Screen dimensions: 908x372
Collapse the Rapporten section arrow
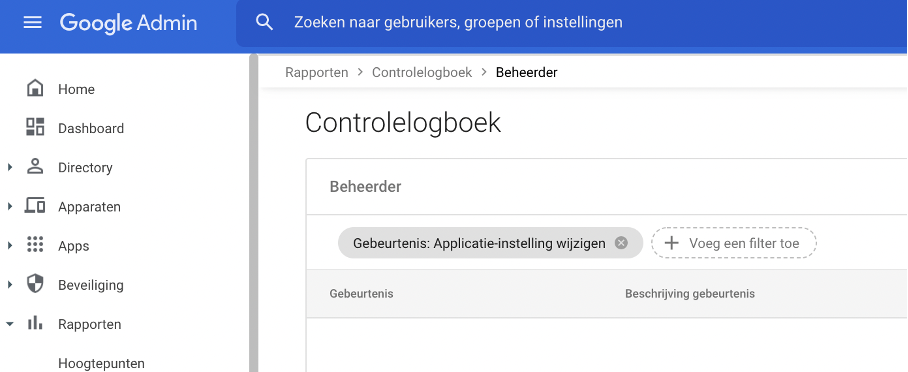click(9, 324)
